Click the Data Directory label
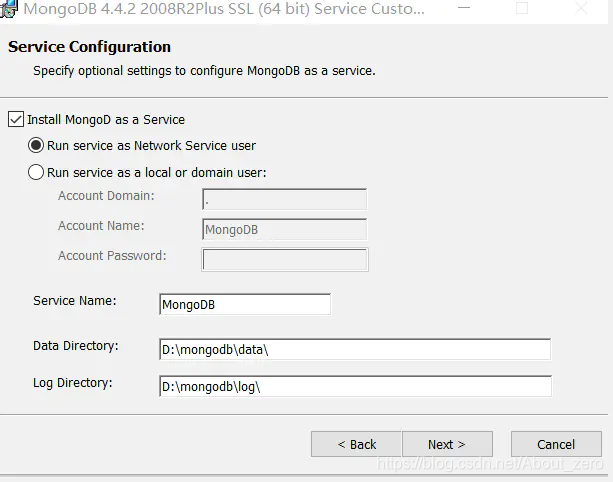This screenshot has width=613, height=482. [75, 346]
